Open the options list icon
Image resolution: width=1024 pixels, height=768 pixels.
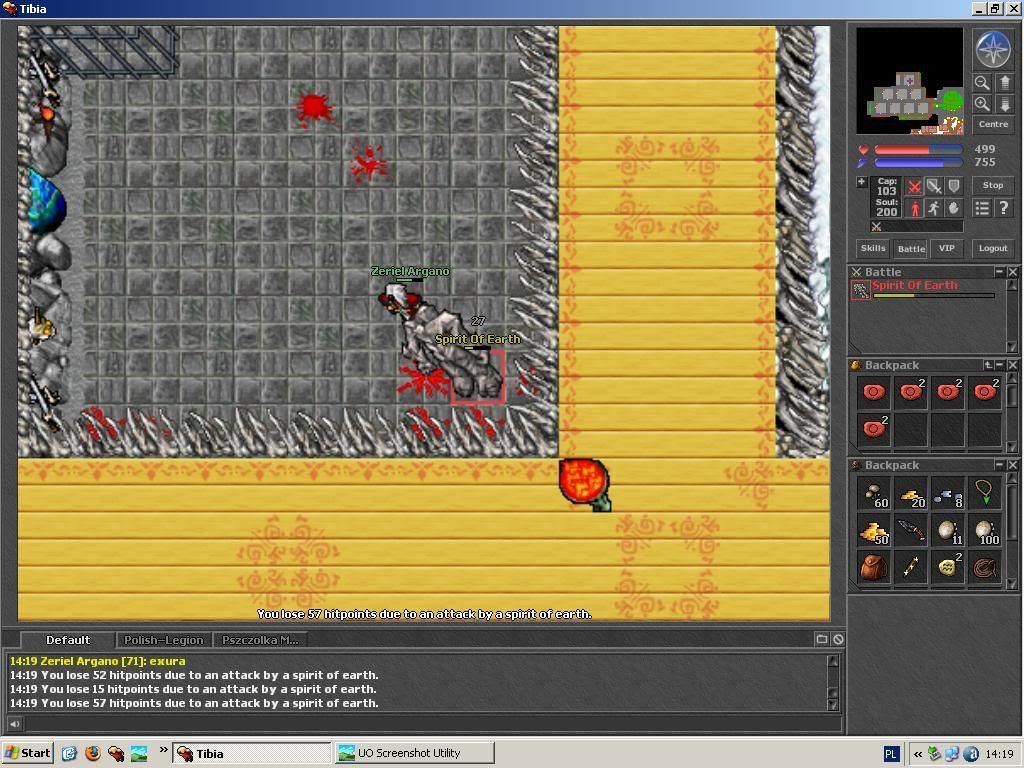(x=982, y=208)
